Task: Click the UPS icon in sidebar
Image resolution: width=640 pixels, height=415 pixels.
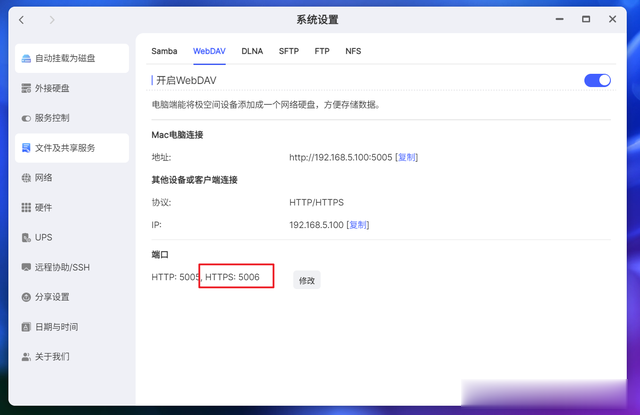Action: (26, 237)
